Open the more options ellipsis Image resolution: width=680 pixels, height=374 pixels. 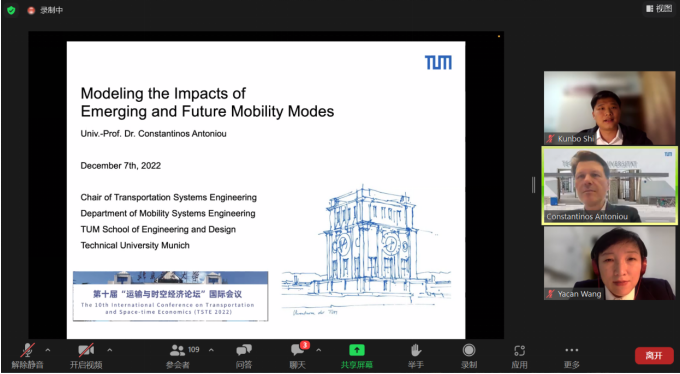pyautogui.click(x=572, y=350)
